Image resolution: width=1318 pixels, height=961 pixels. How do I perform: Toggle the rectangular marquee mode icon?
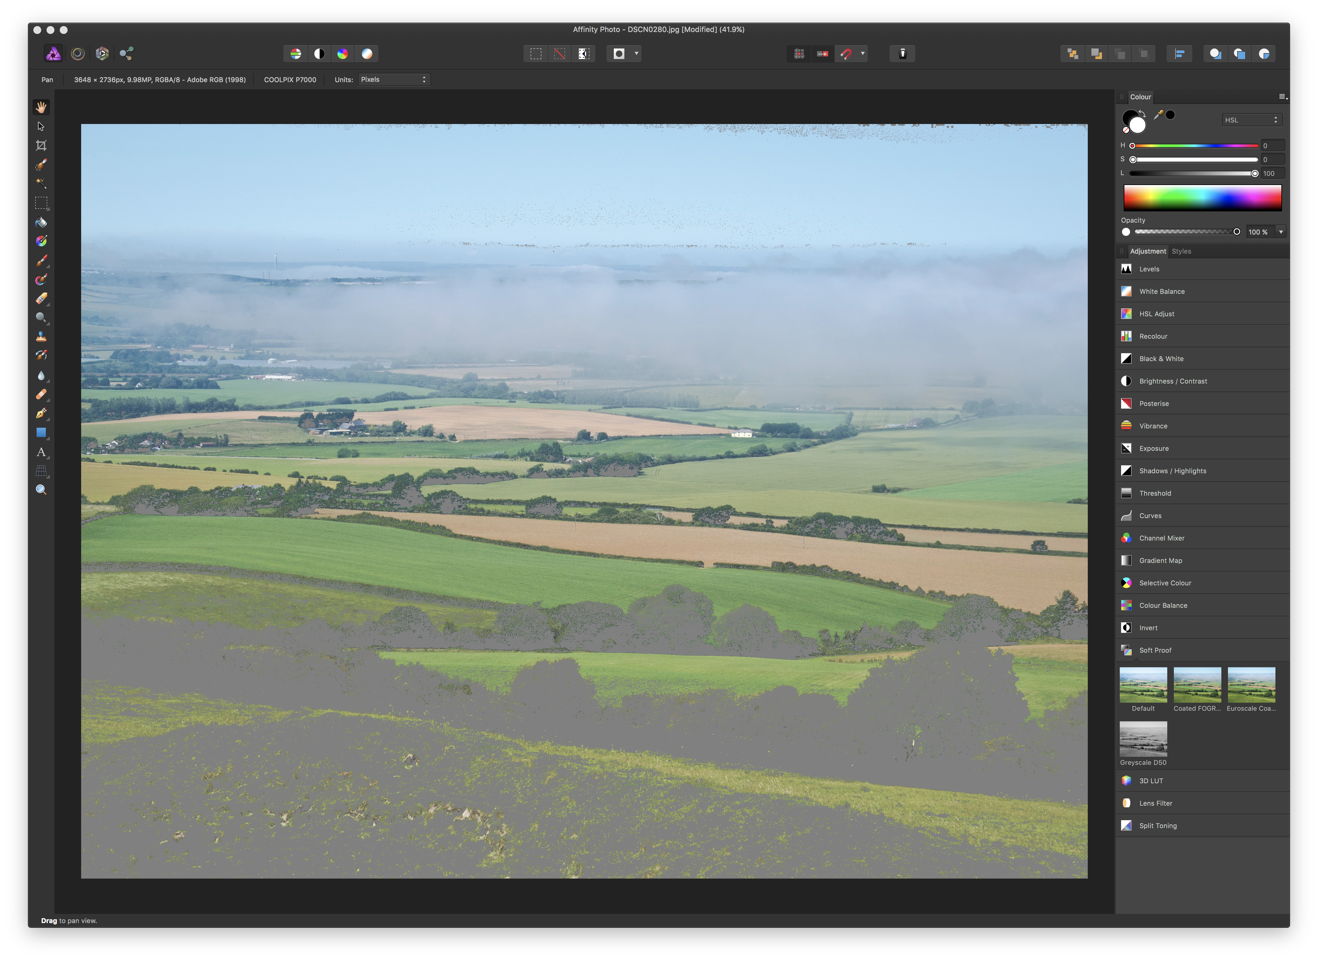(536, 53)
